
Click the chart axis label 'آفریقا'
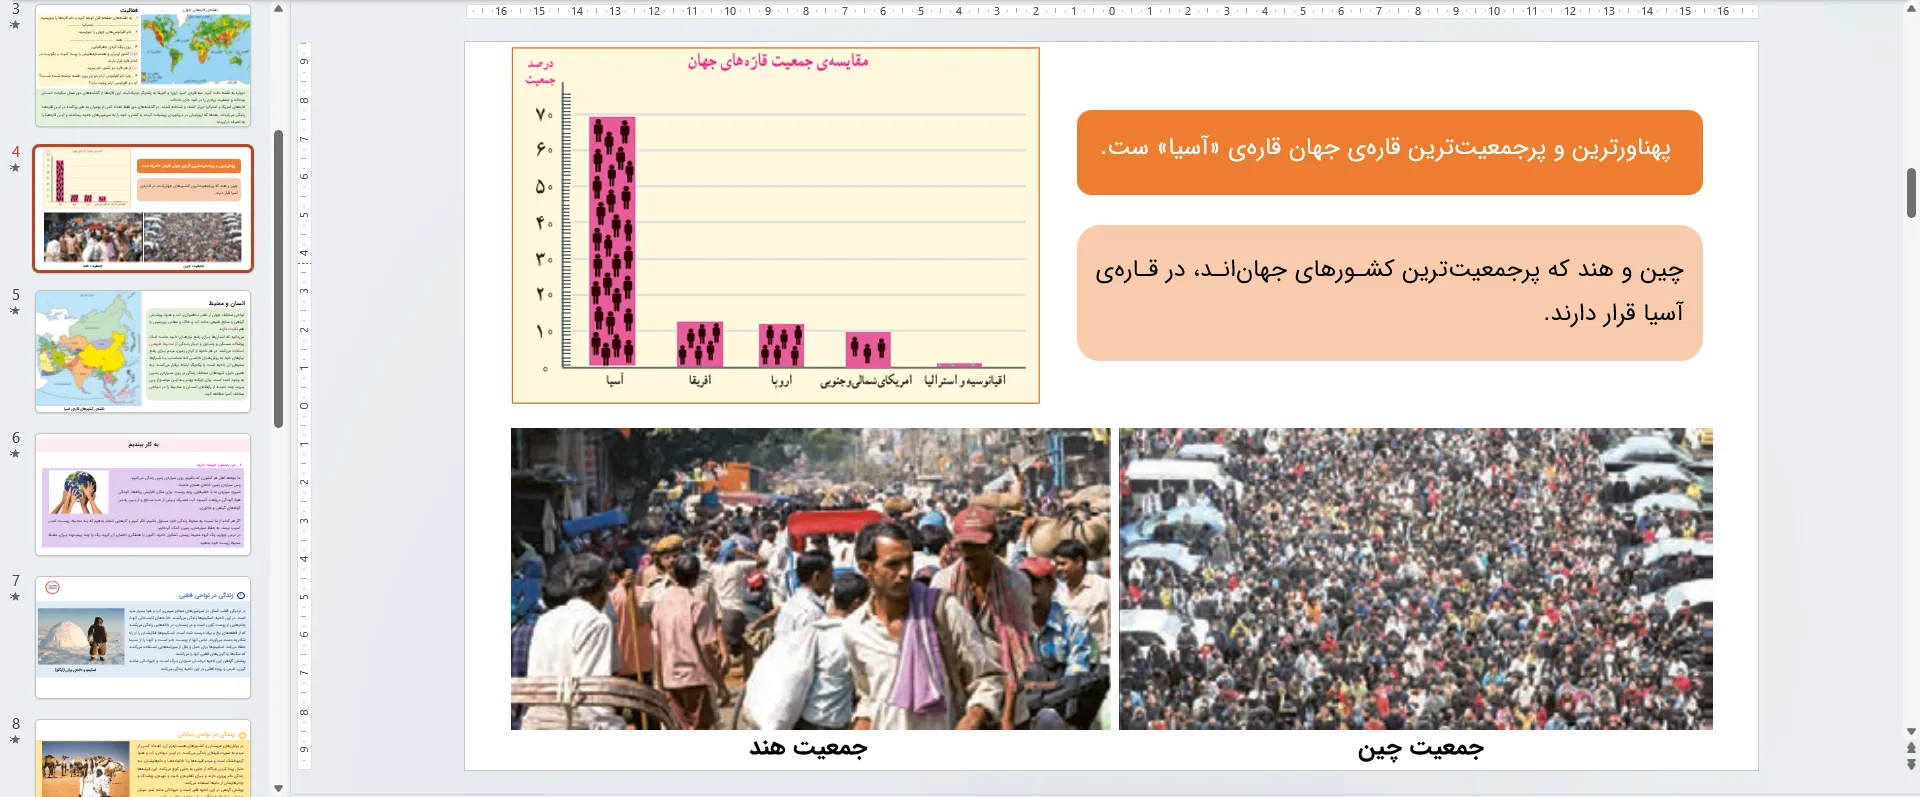(700, 381)
